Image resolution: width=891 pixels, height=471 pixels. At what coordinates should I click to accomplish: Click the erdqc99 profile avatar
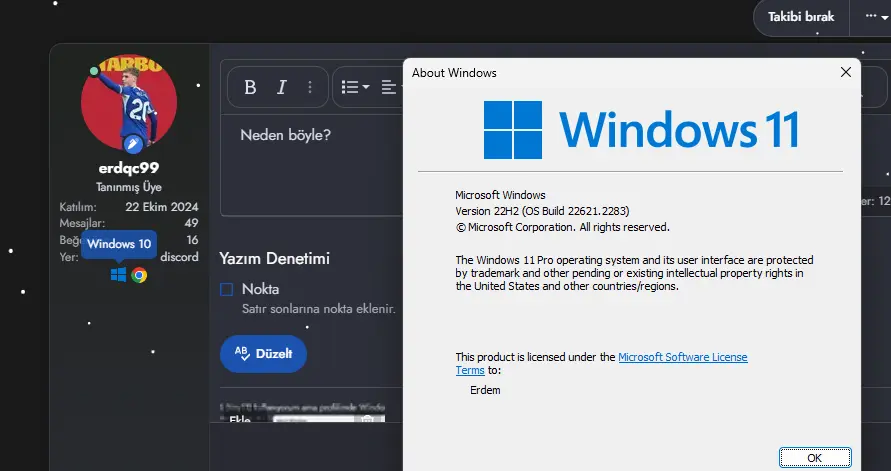coord(128,104)
